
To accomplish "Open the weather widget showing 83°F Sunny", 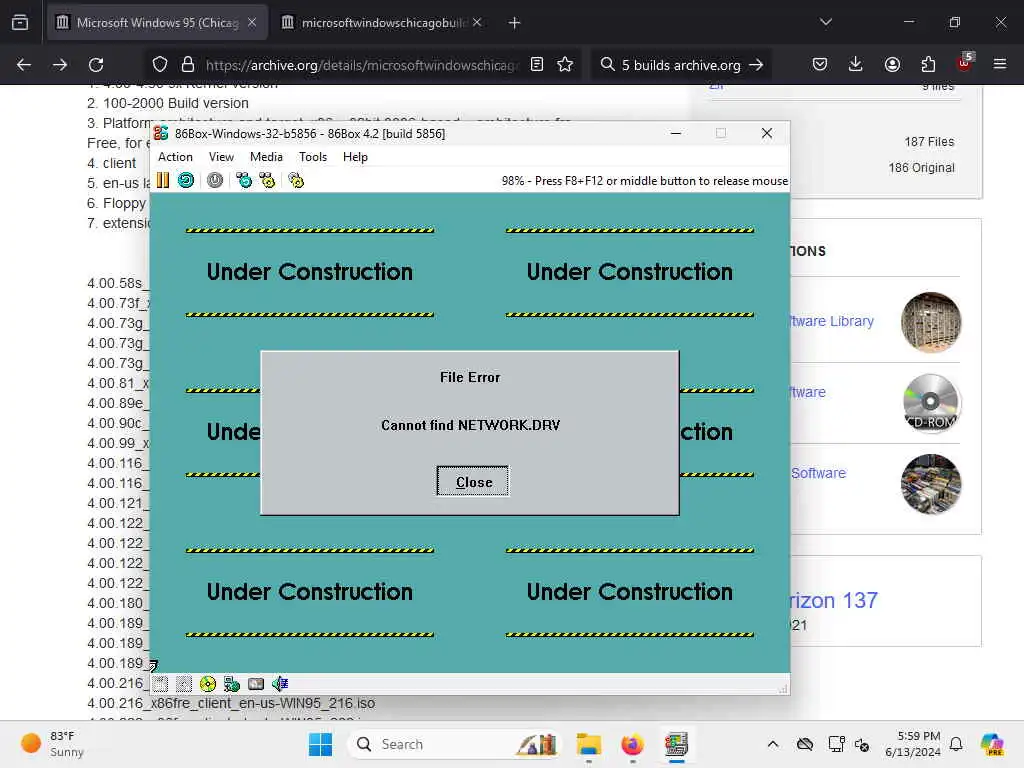I will click(x=52, y=744).
